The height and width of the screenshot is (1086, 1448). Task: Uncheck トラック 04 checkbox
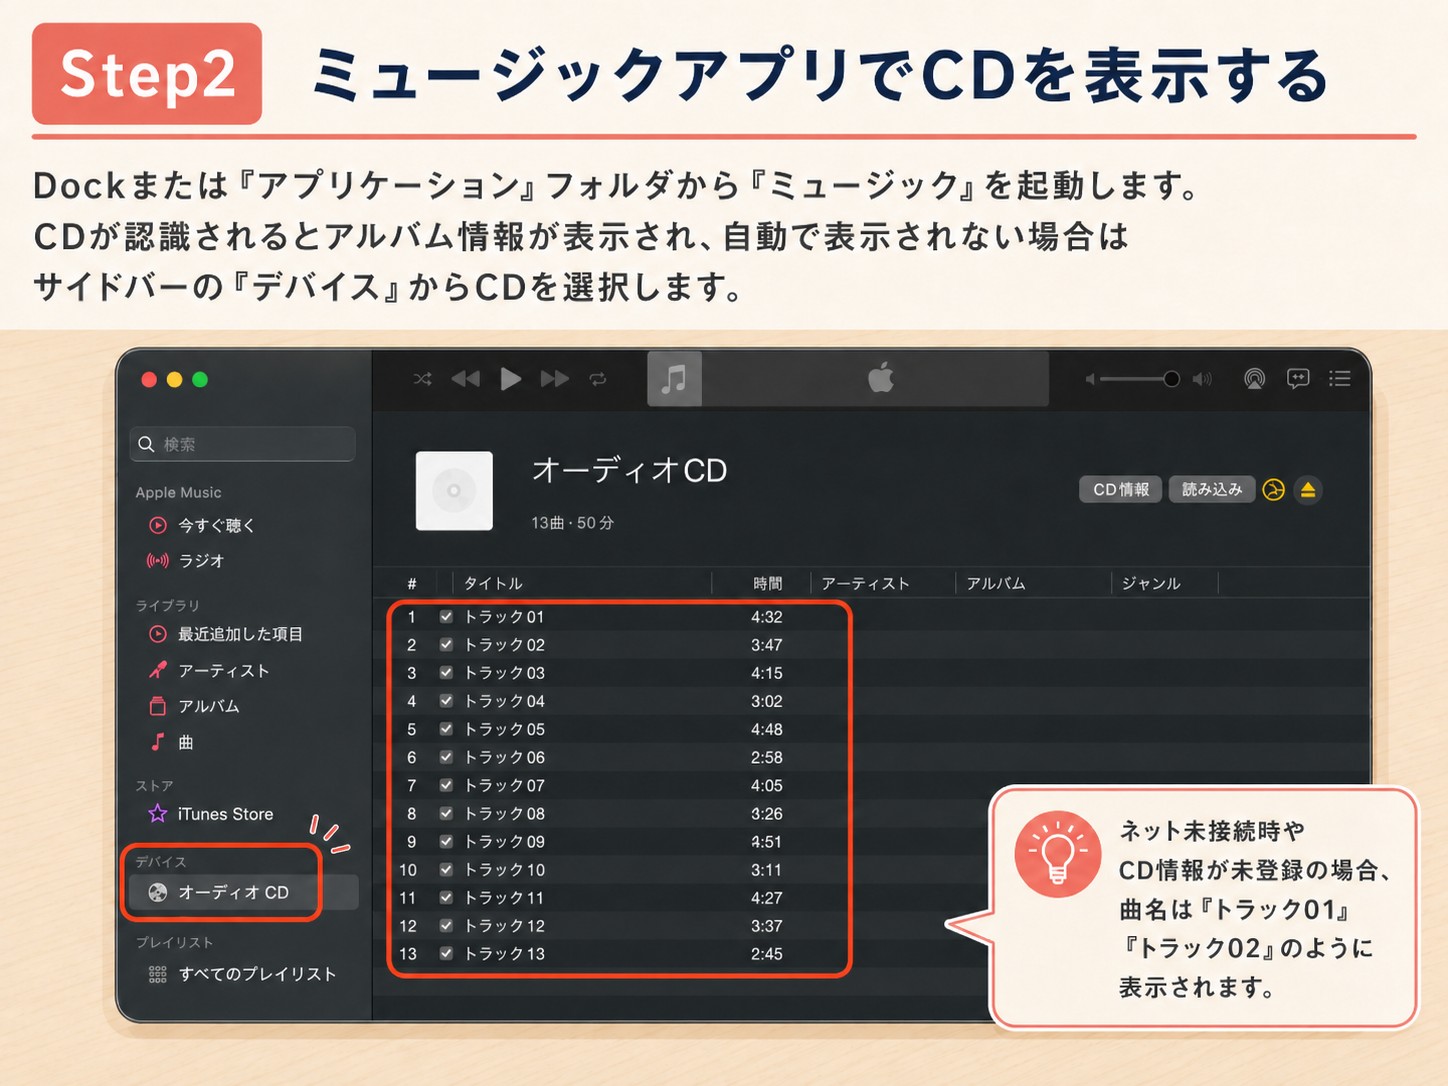click(446, 701)
